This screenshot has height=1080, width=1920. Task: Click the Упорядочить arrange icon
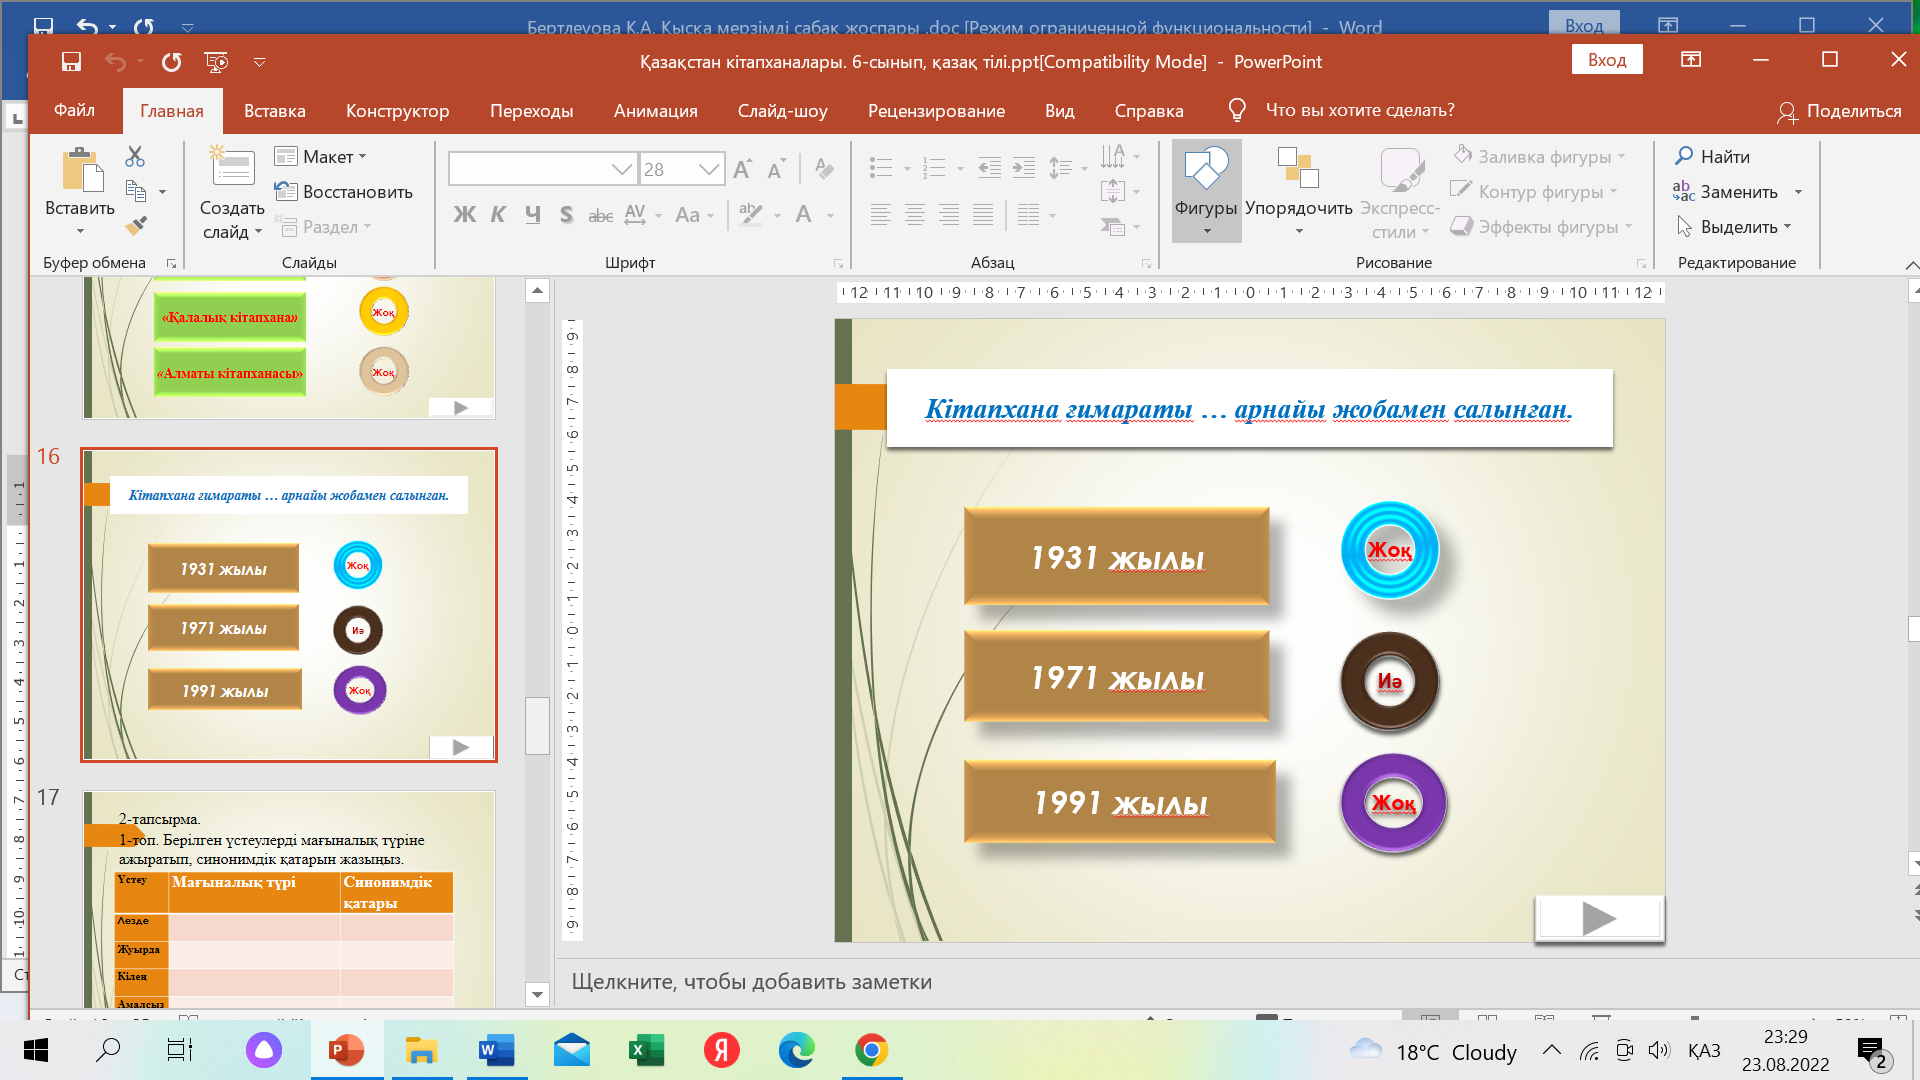tap(1298, 168)
